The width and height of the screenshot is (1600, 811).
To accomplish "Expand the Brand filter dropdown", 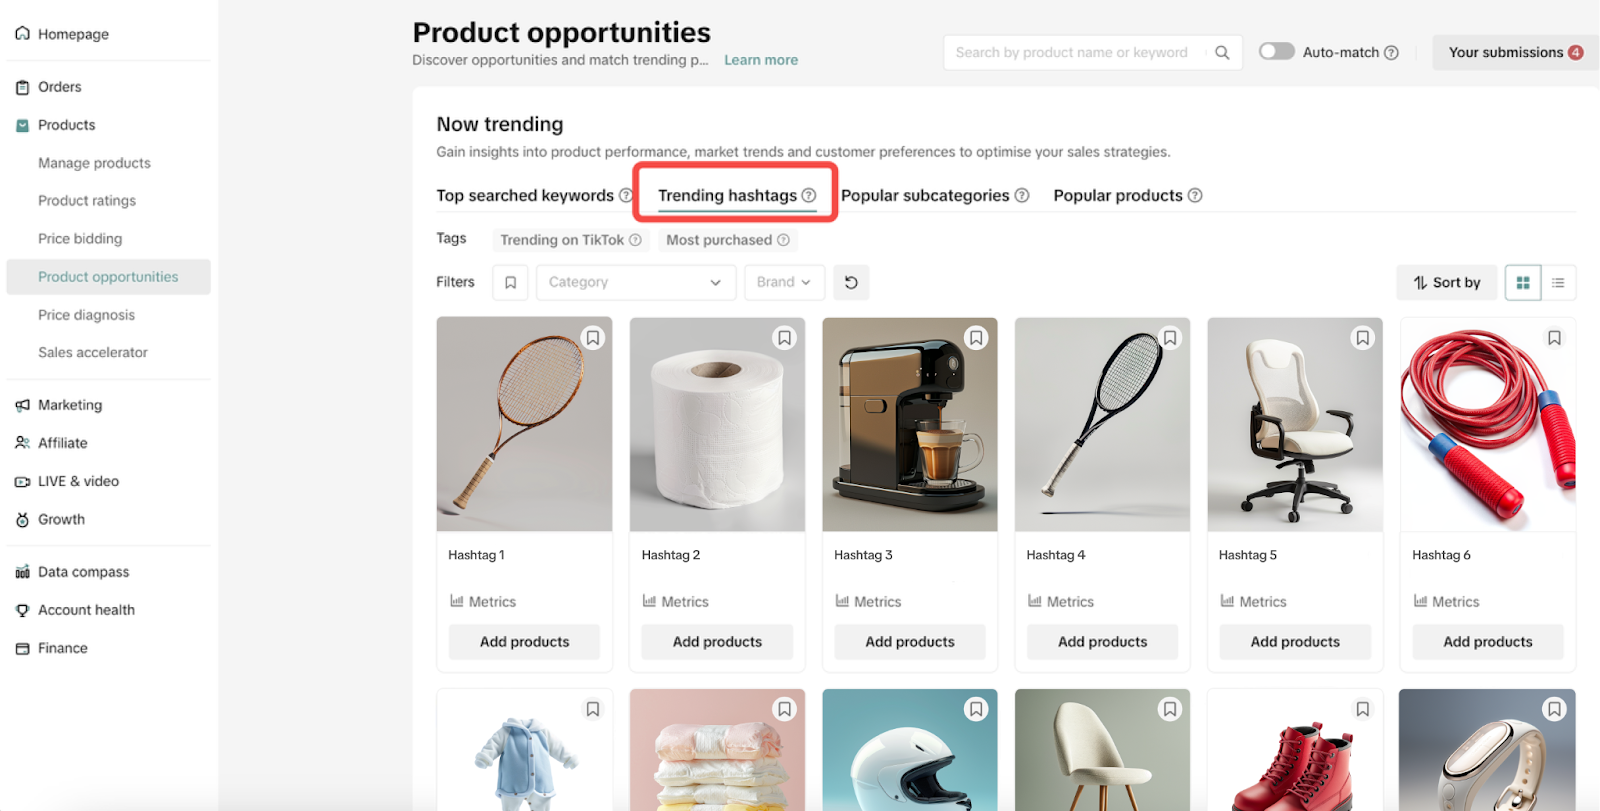I will 783,282.
